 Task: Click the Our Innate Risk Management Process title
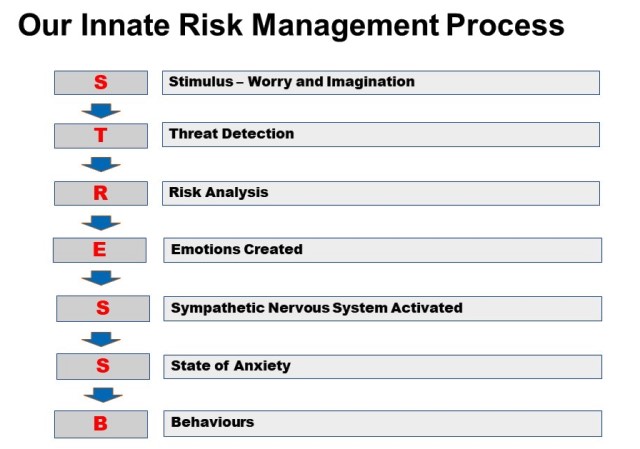(x=291, y=25)
